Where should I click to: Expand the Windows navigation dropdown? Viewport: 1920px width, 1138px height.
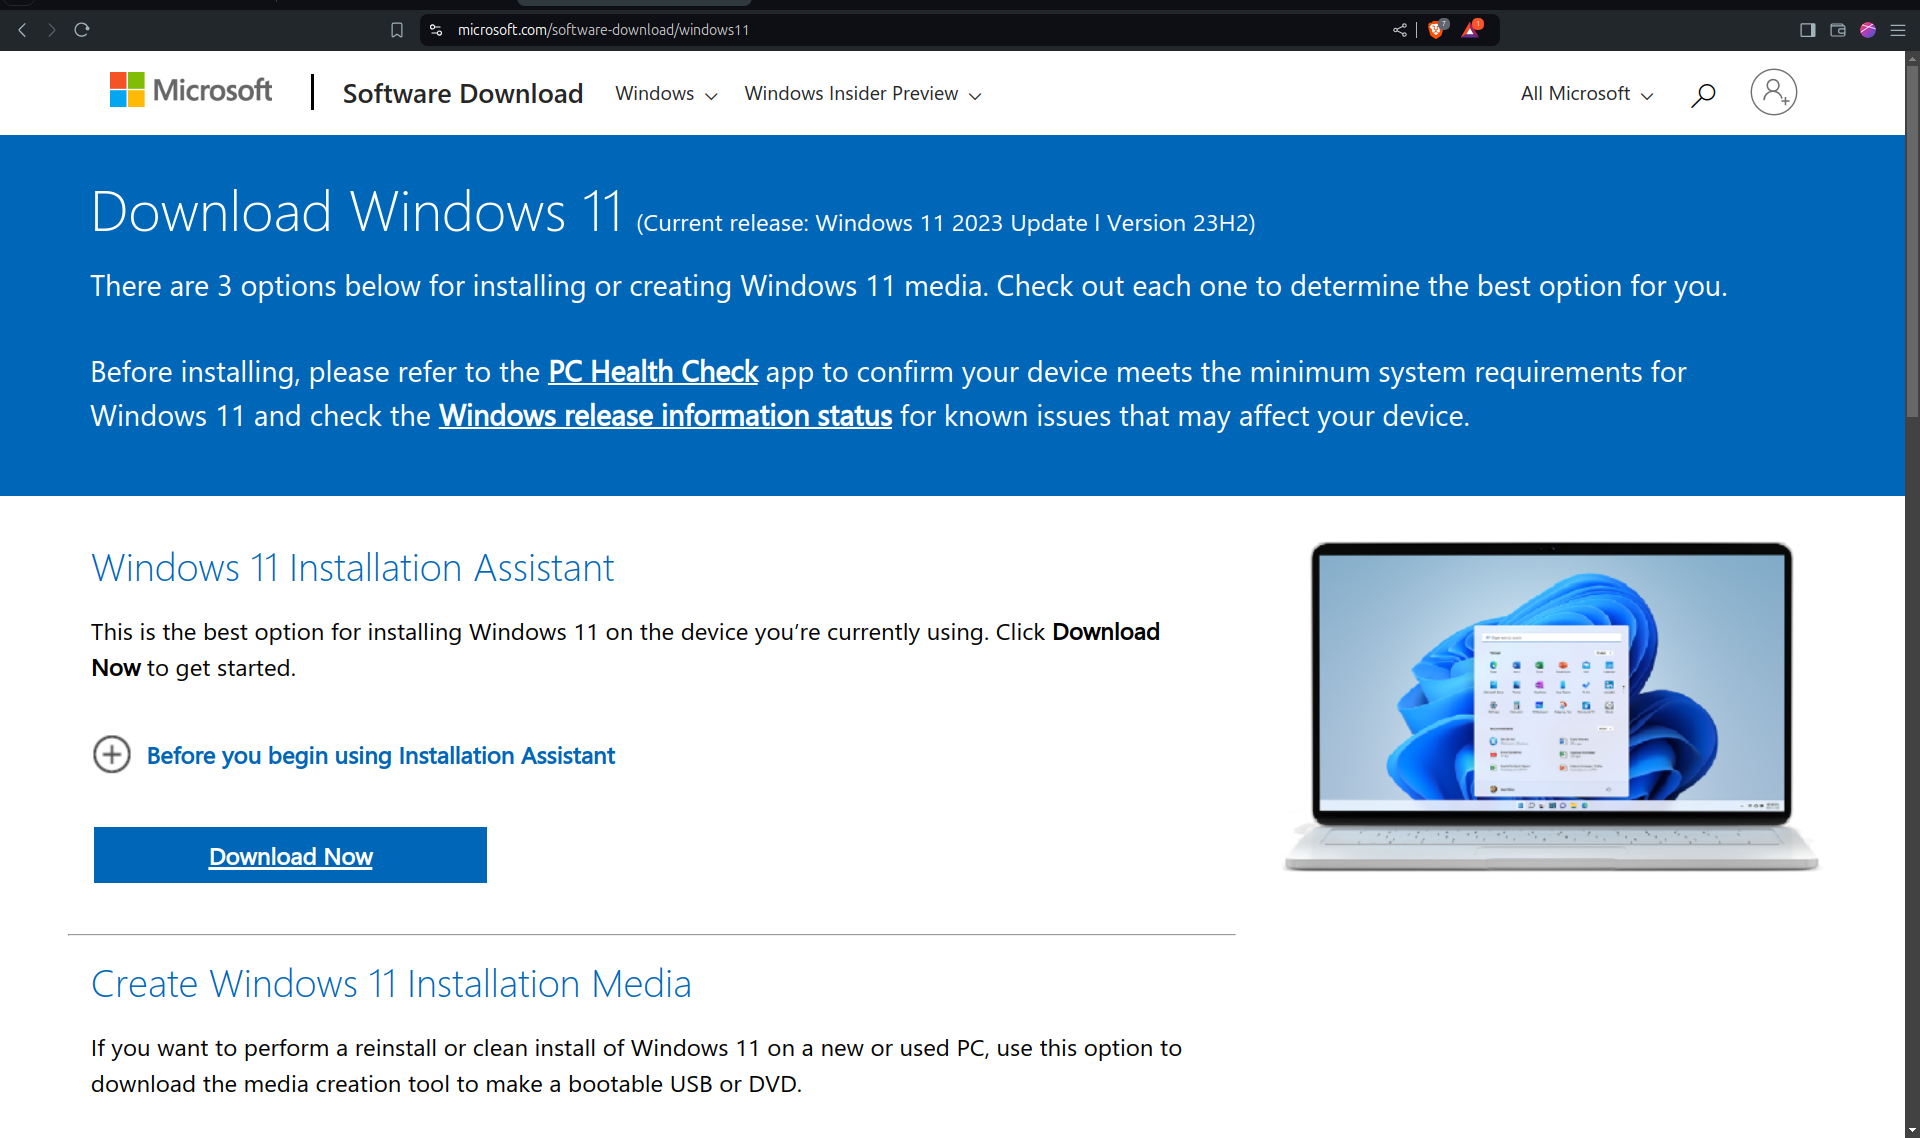click(666, 94)
